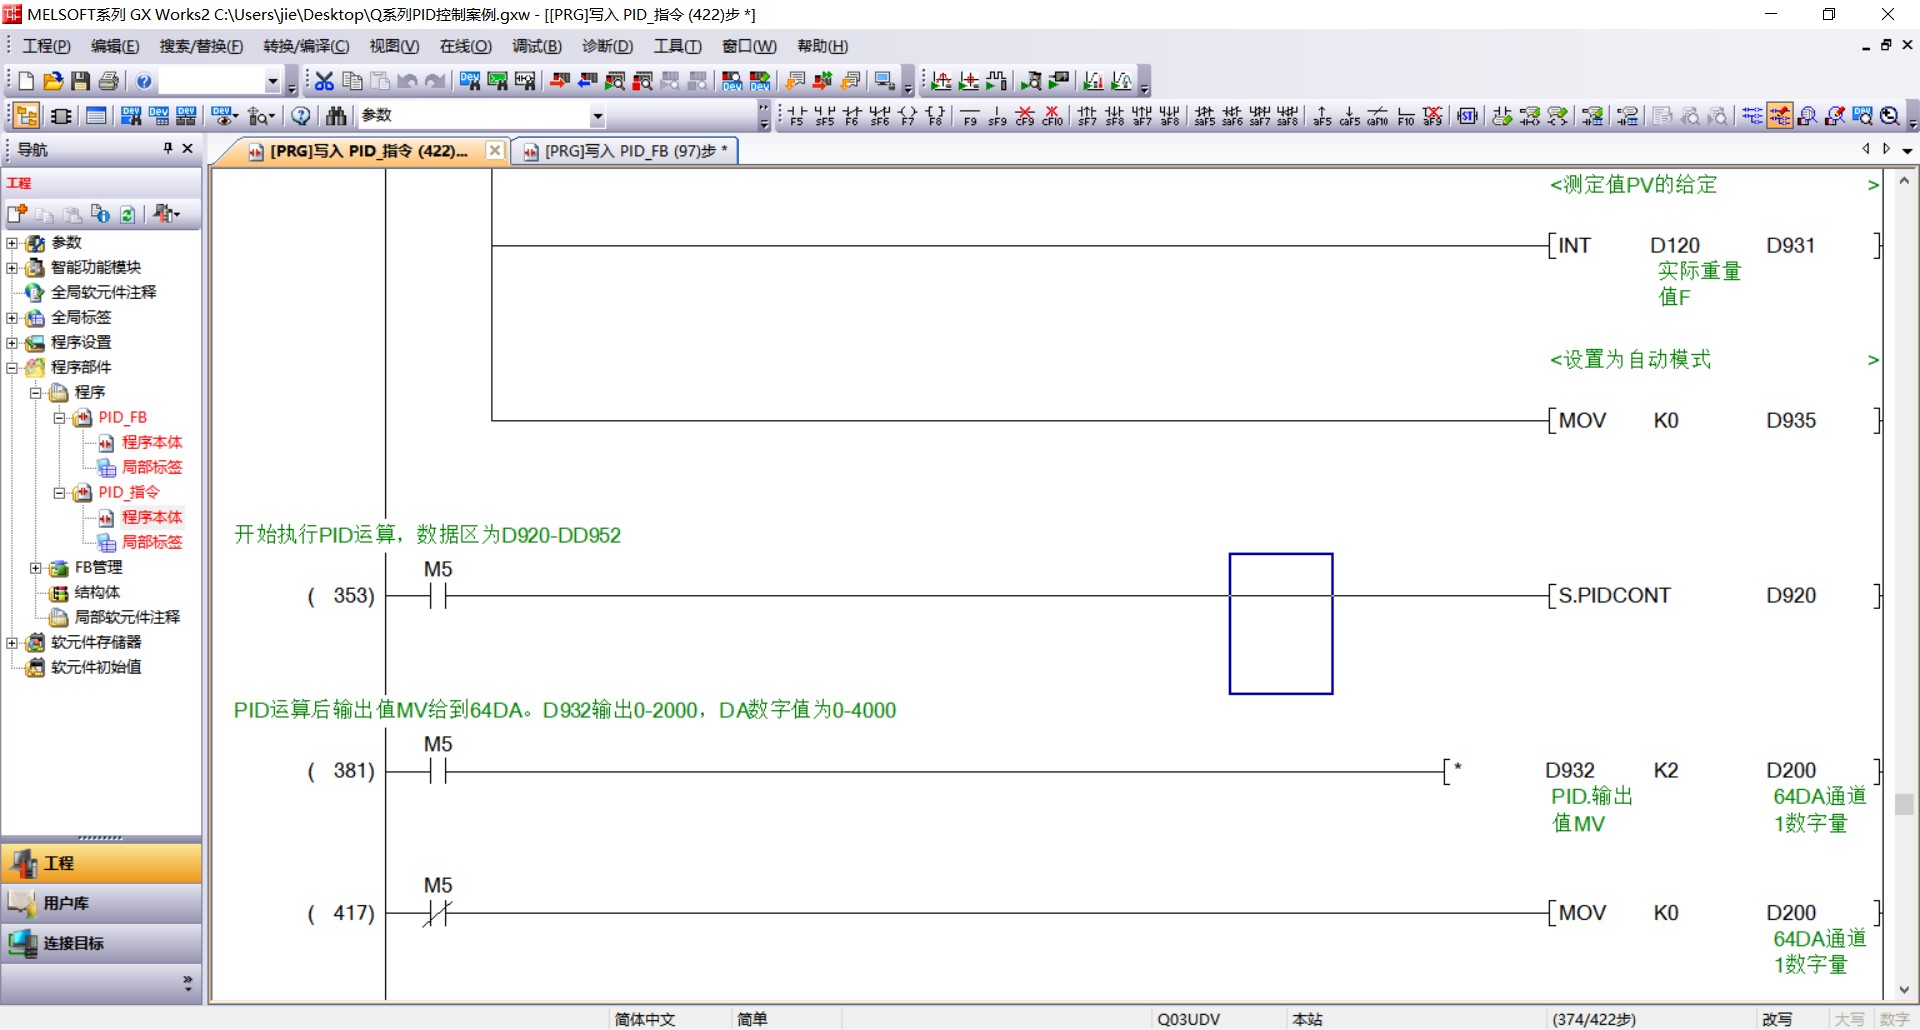Expand the 参数 tree node
The image size is (1920, 1030).
12,243
